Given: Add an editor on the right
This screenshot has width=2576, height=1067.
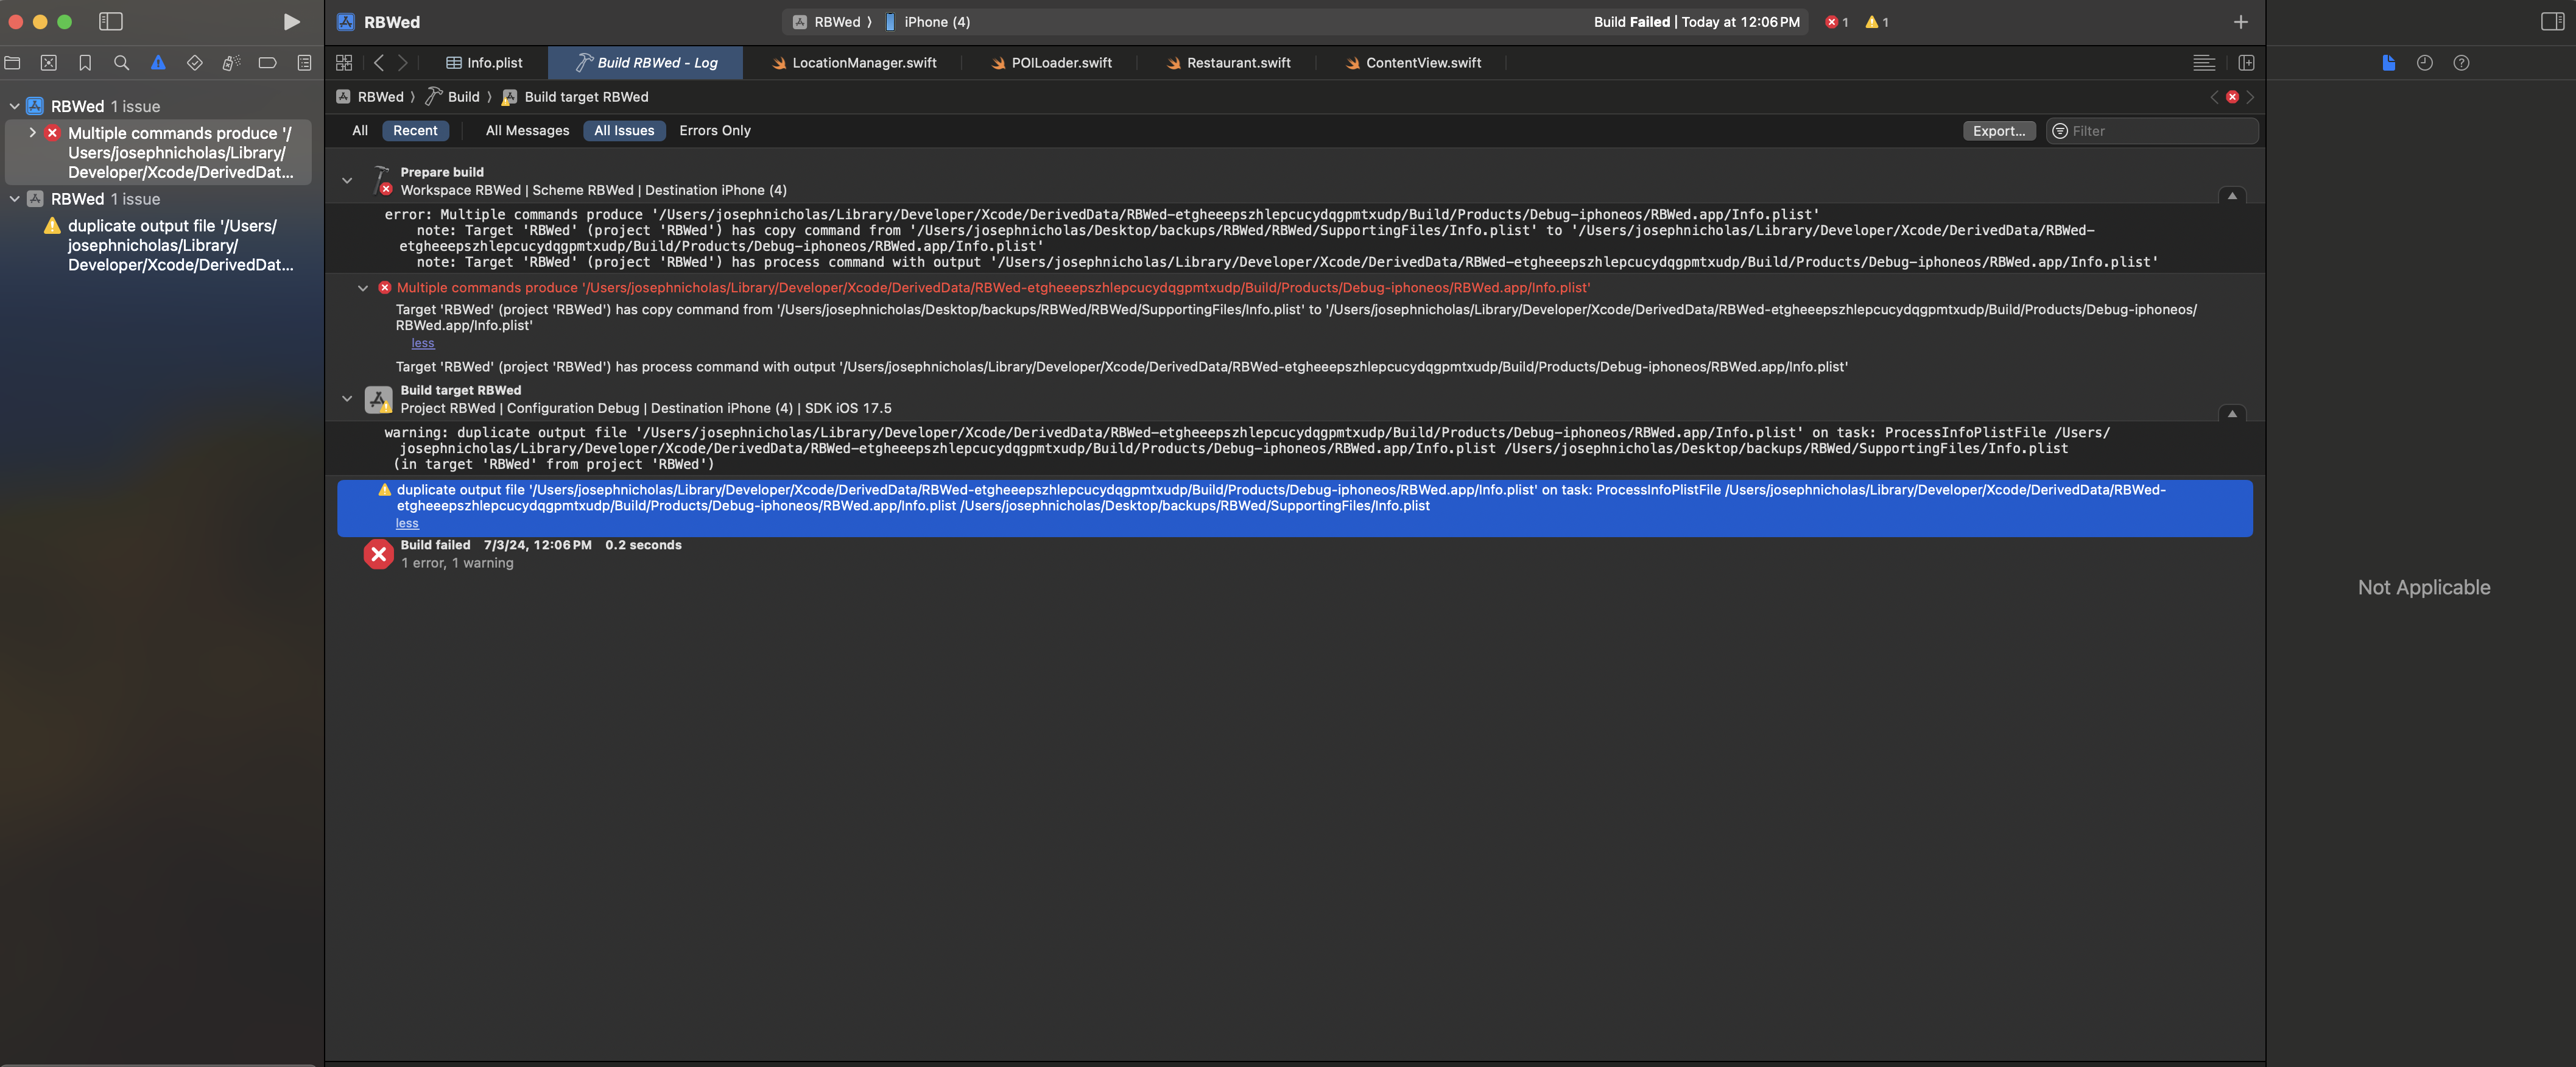Looking at the screenshot, I should coord(2246,63).
